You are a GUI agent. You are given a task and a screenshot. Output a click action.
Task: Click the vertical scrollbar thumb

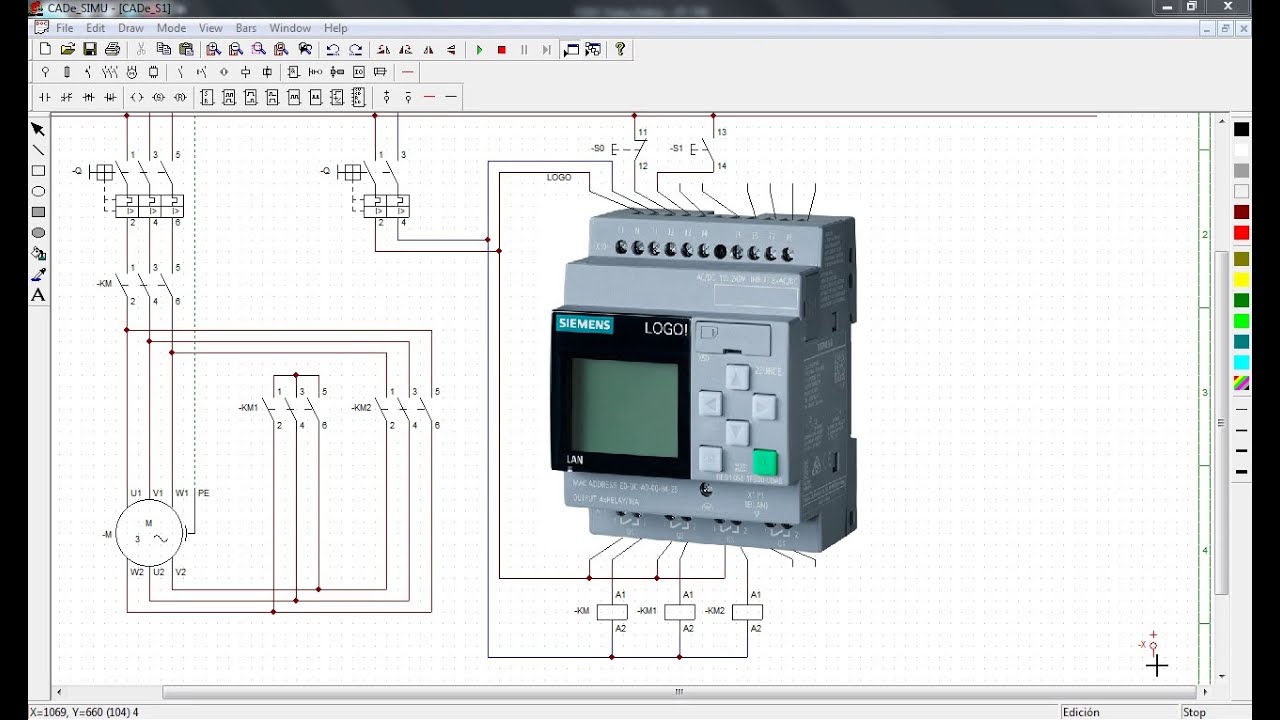1222,423
